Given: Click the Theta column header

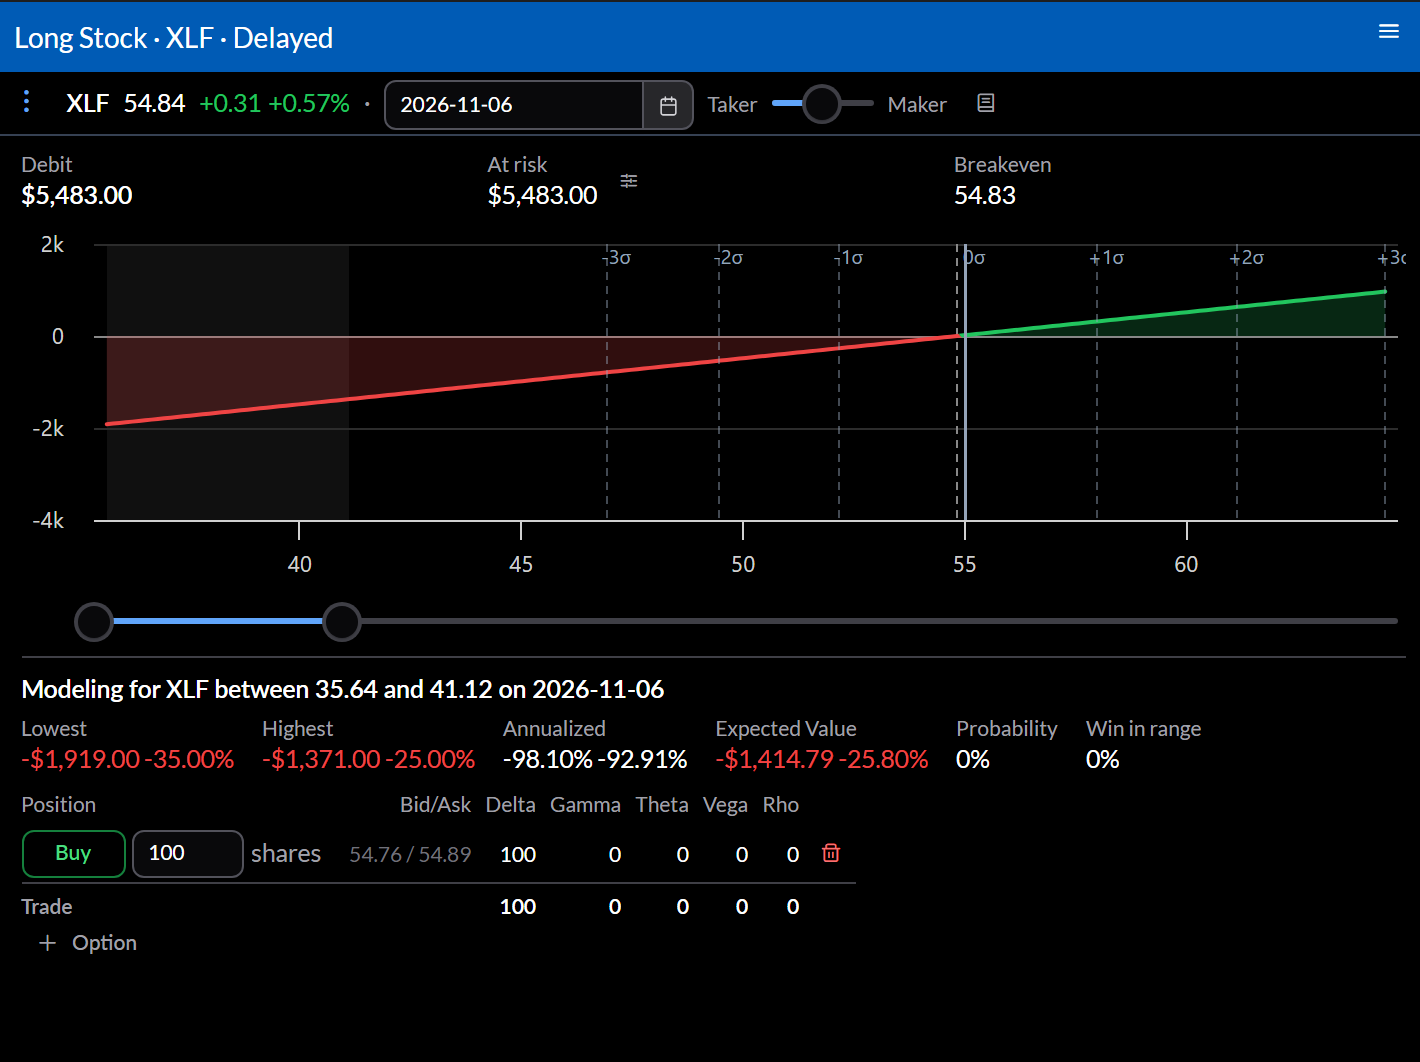Looking at the screenshot, I should click(x=662, y=805).
